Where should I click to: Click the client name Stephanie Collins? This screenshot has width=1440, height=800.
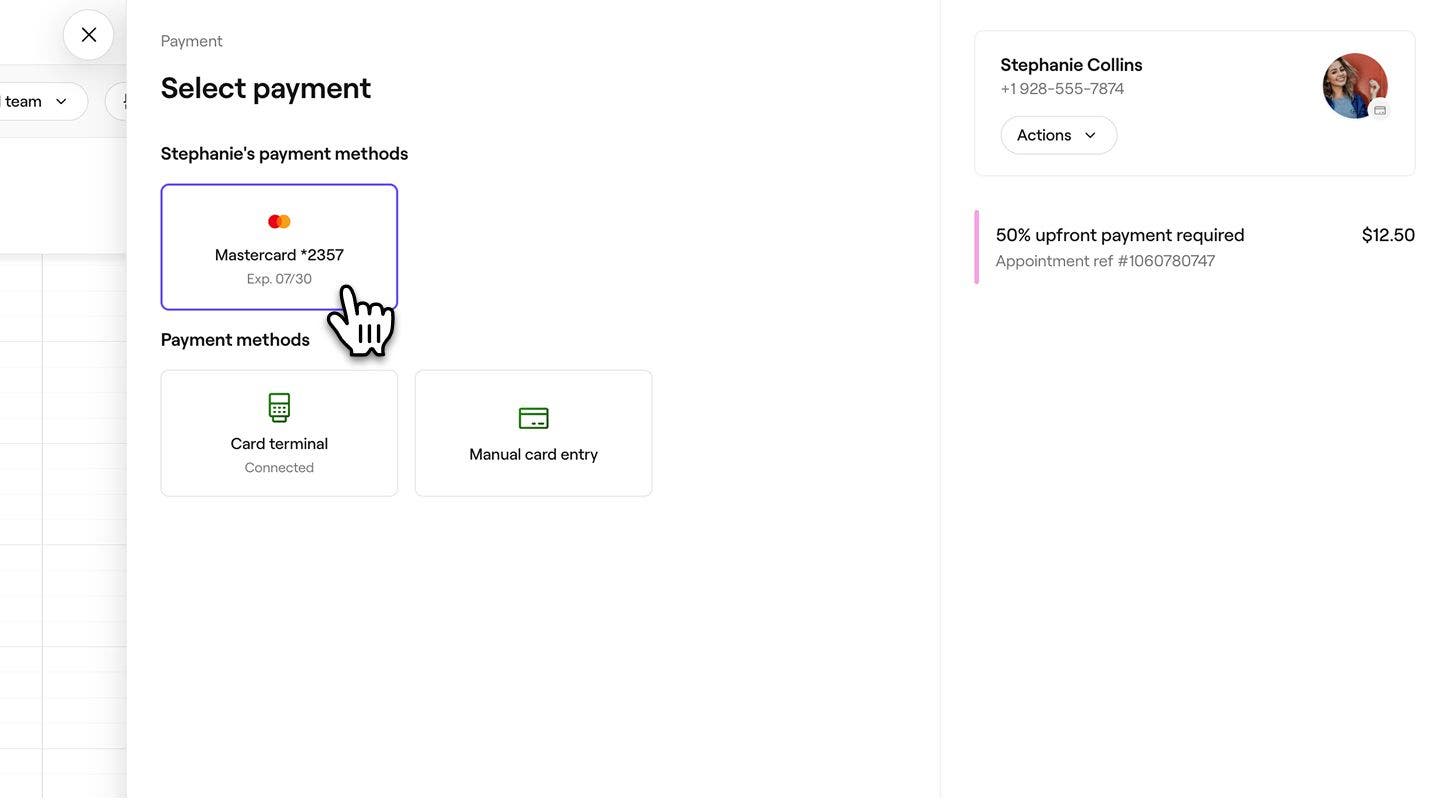click(1071, 65)
